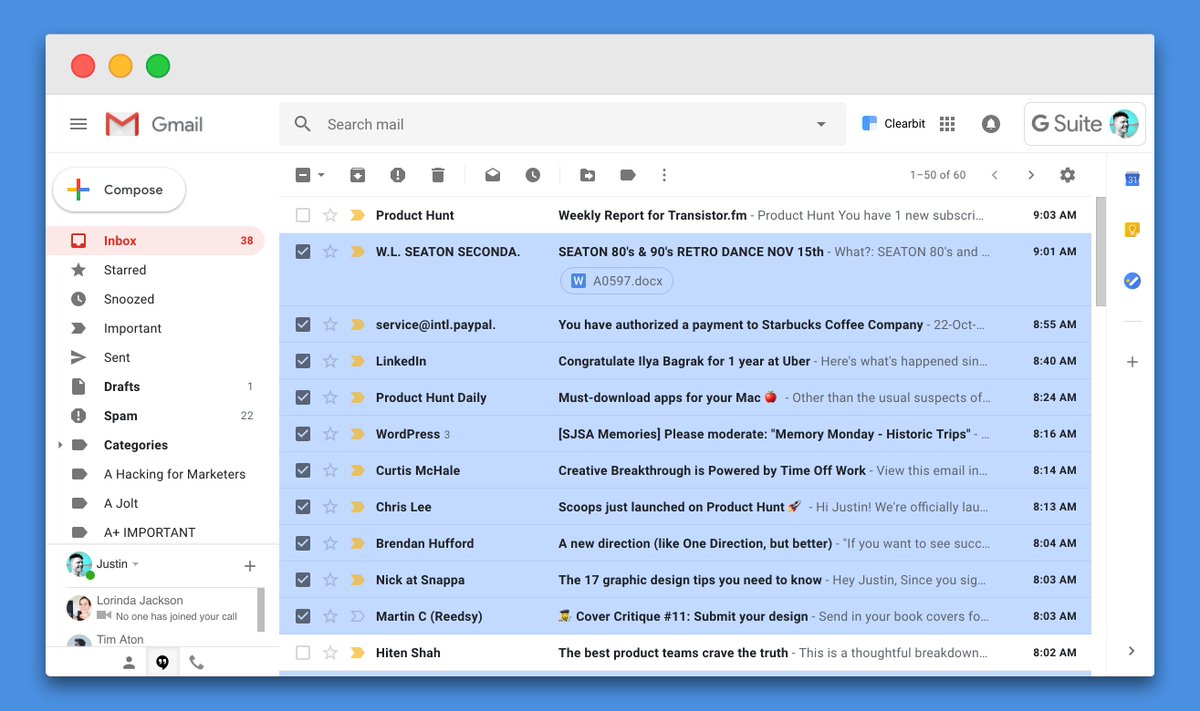
Task: Report selected emails as spam
Action: (x=398, y=175)
